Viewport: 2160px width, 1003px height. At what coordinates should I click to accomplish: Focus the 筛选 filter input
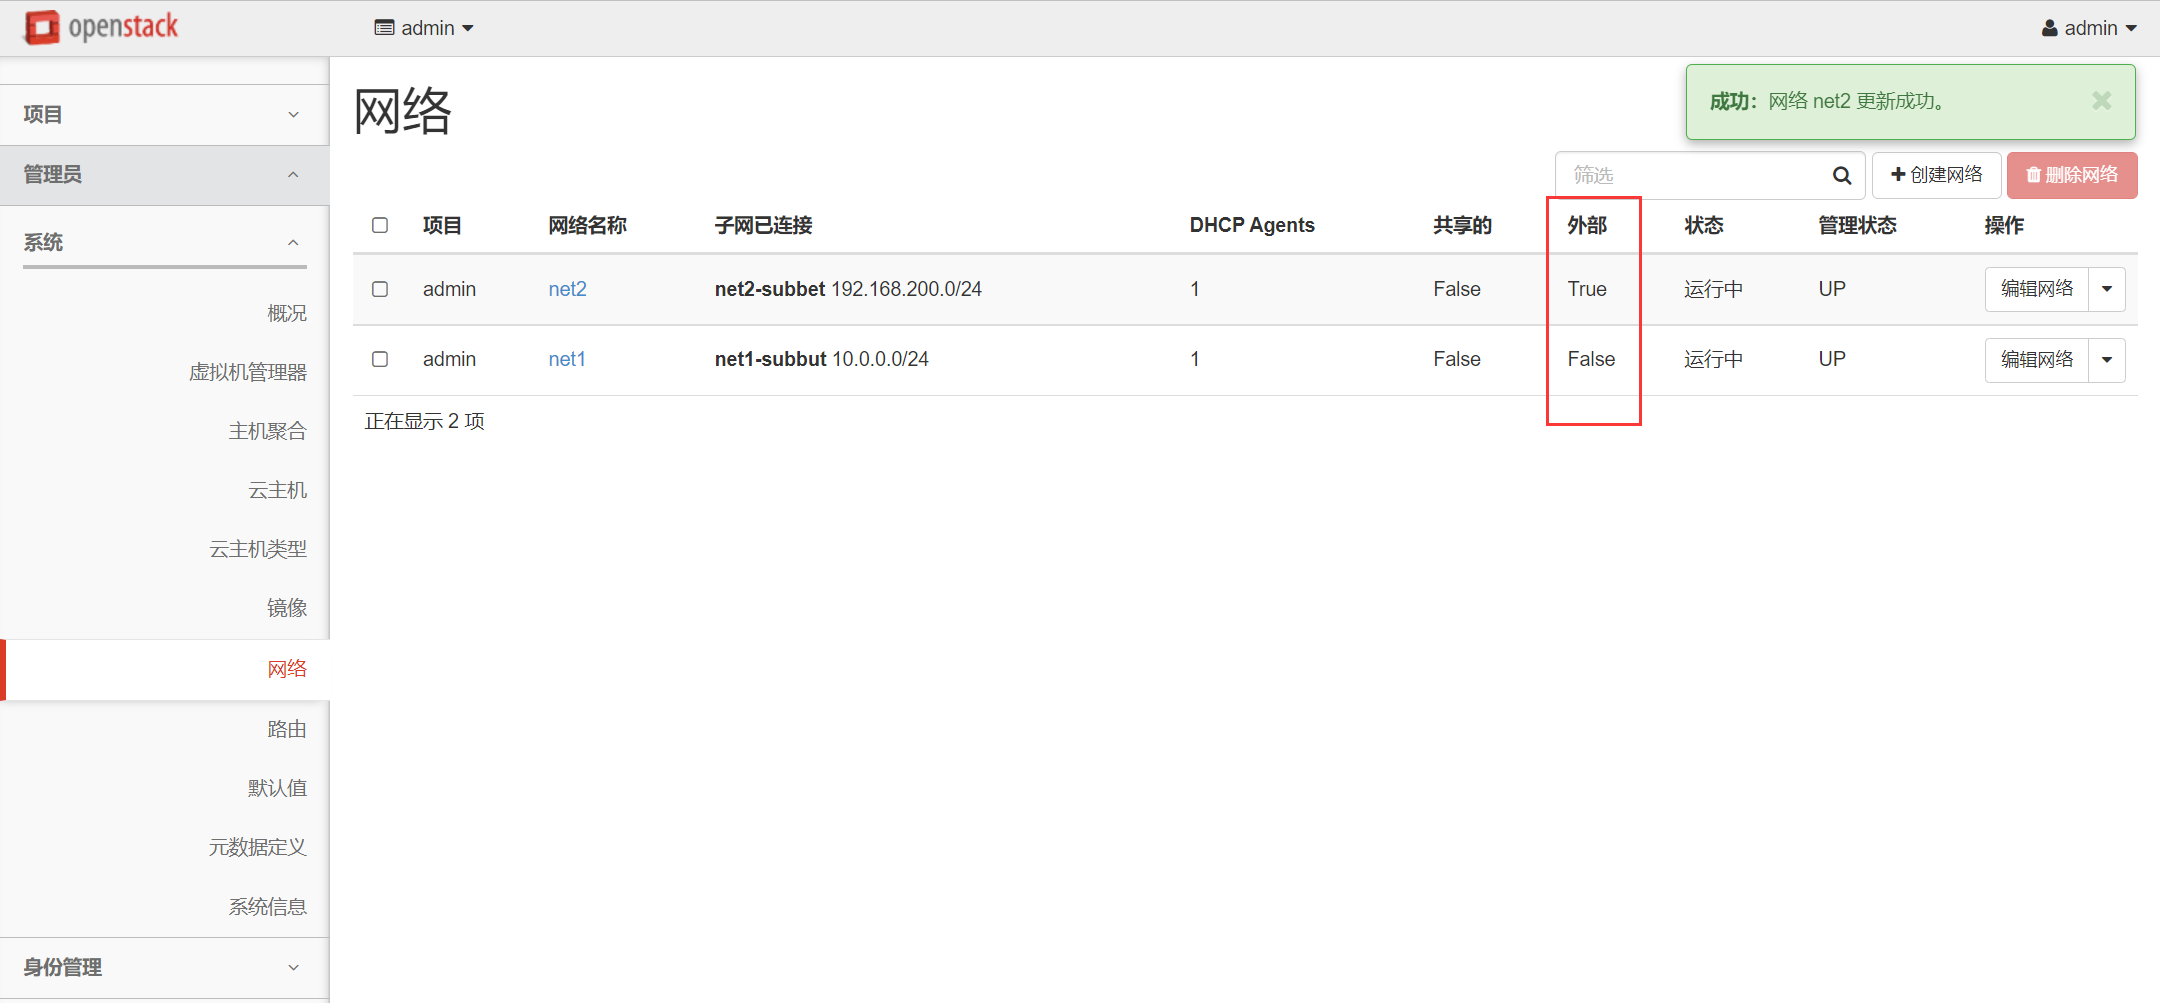tap(1695, 175)
